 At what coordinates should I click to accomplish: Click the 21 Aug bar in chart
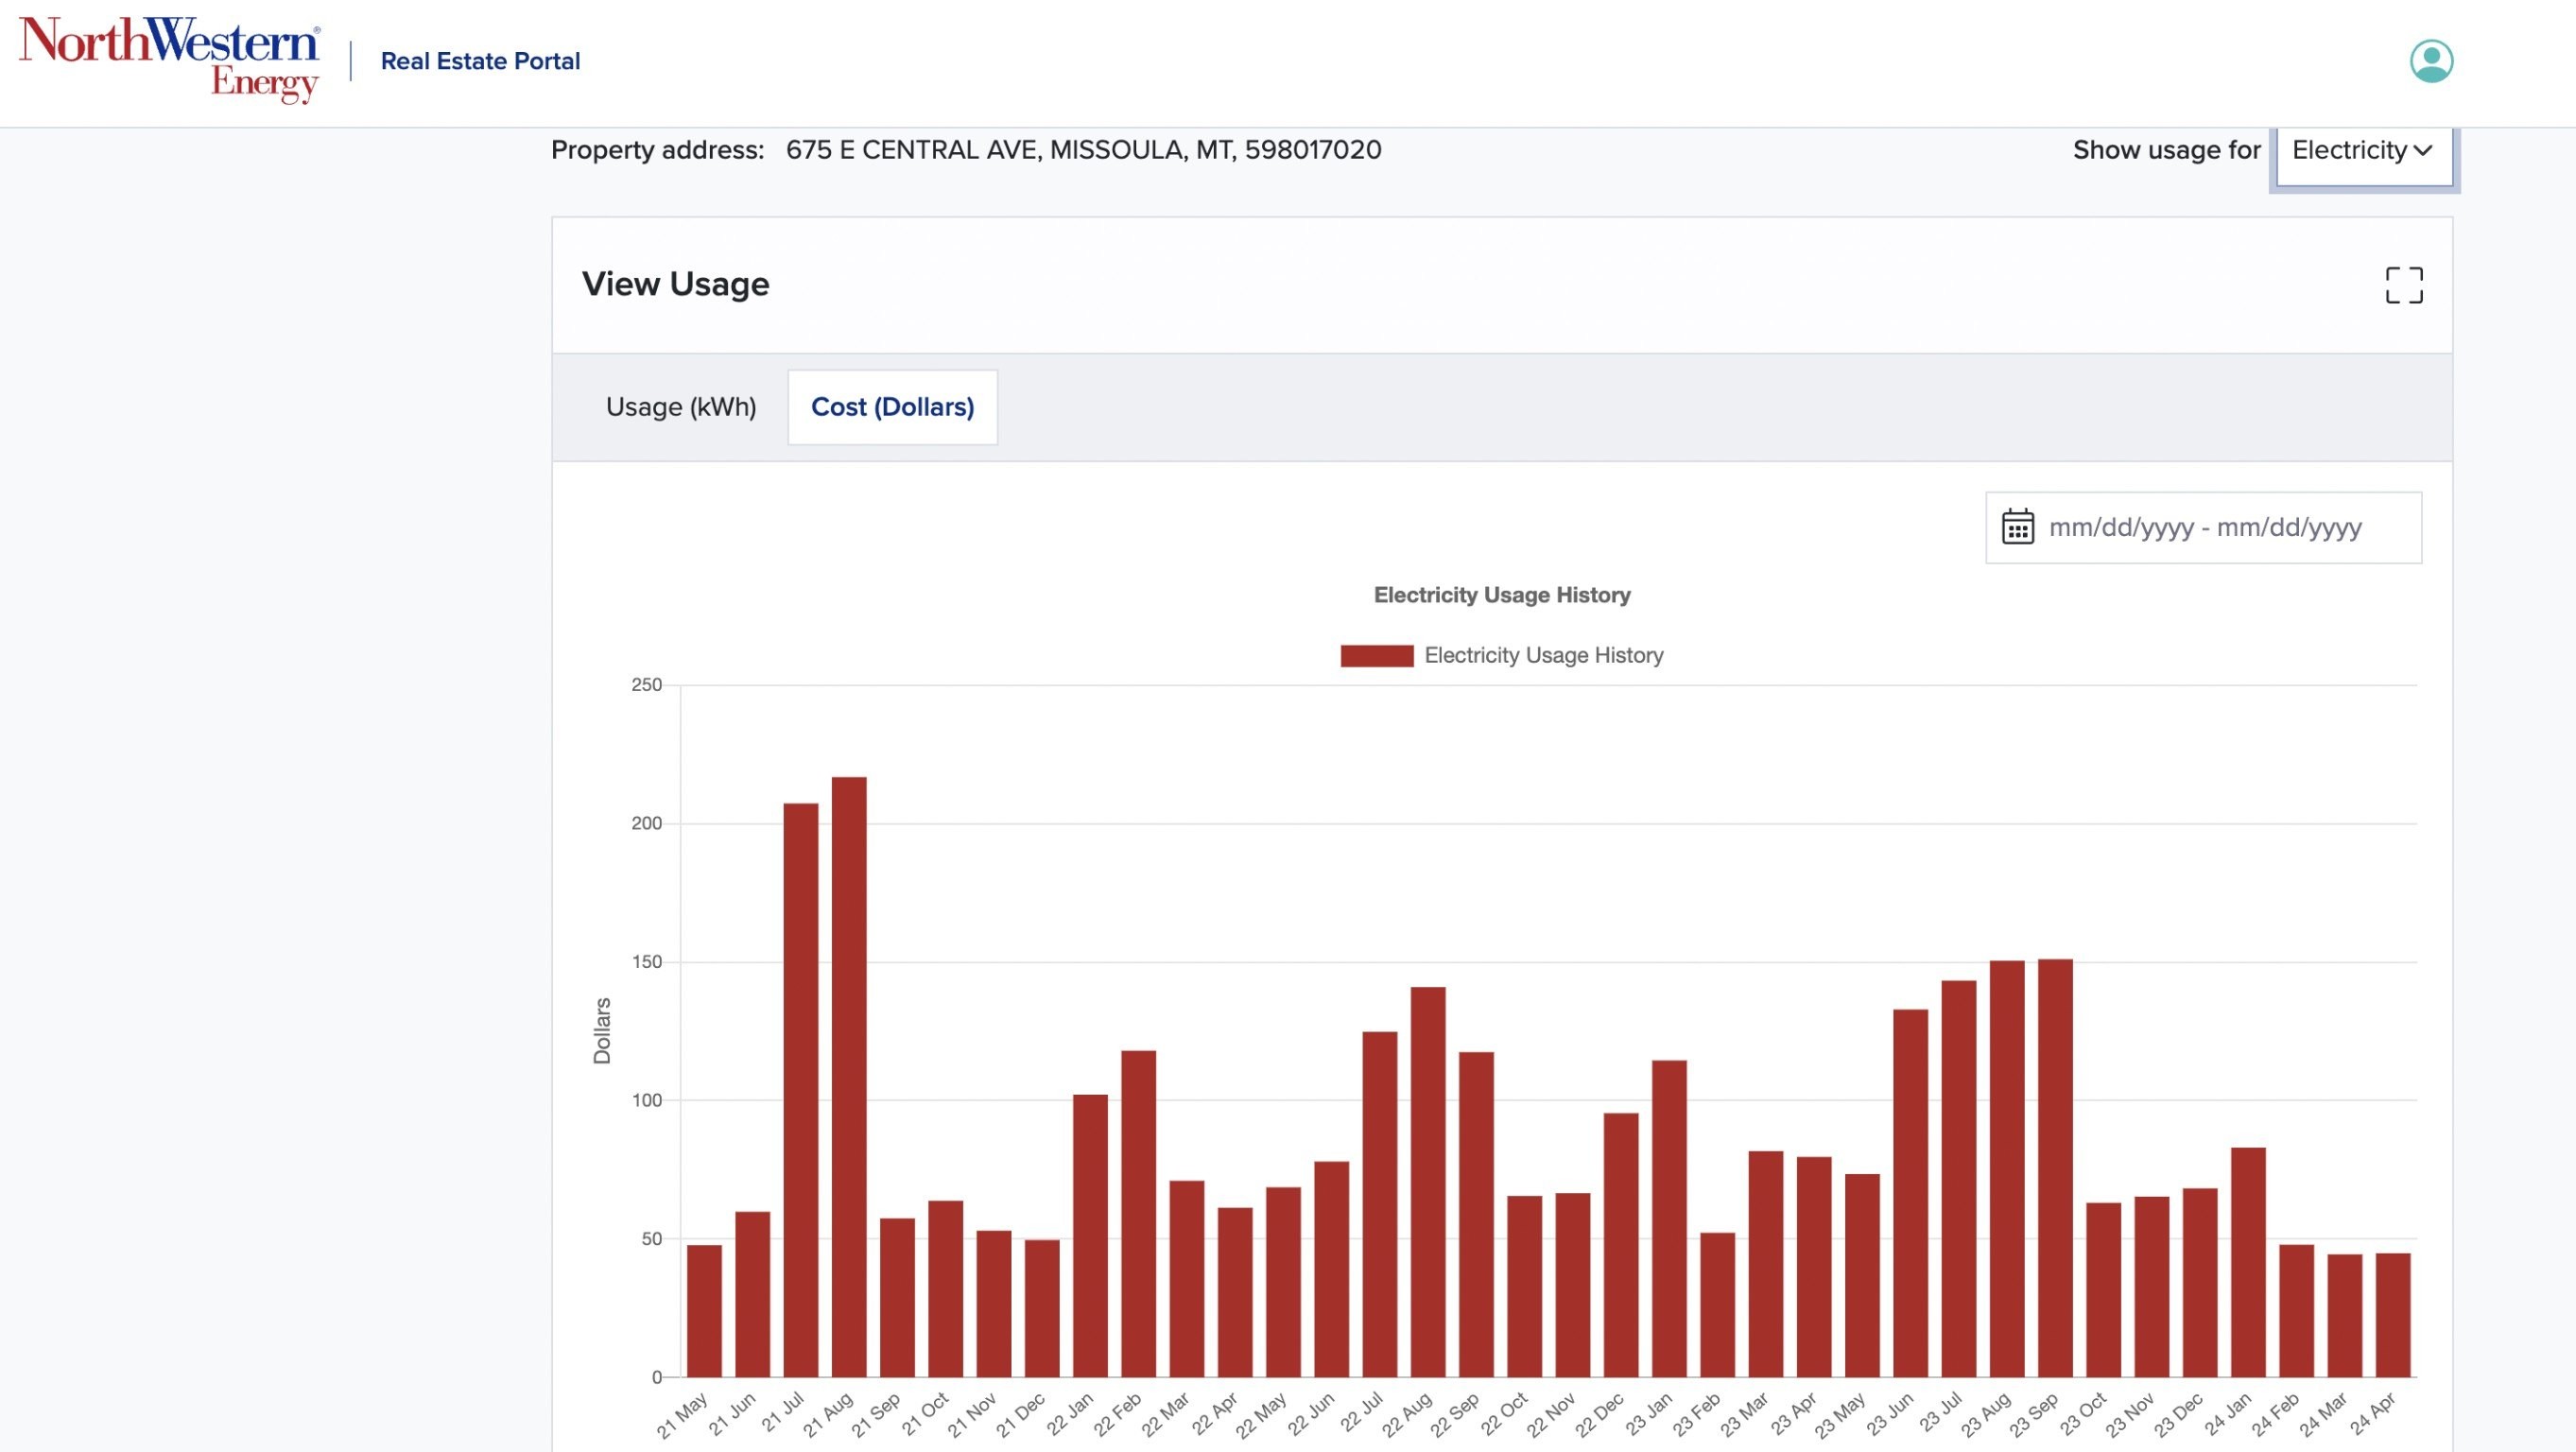coord(849,1077)
